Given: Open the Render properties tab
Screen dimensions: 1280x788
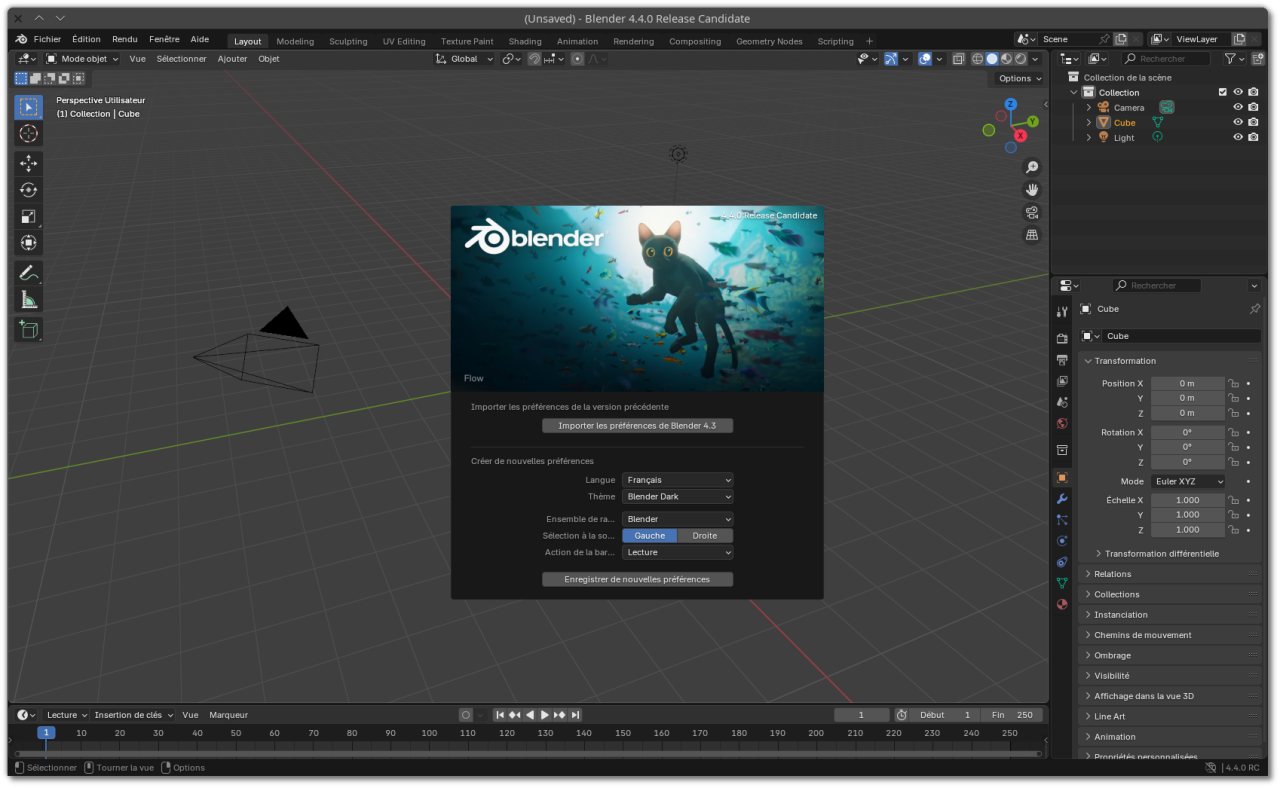Looking at the screenshot, I should (1062, 339).
